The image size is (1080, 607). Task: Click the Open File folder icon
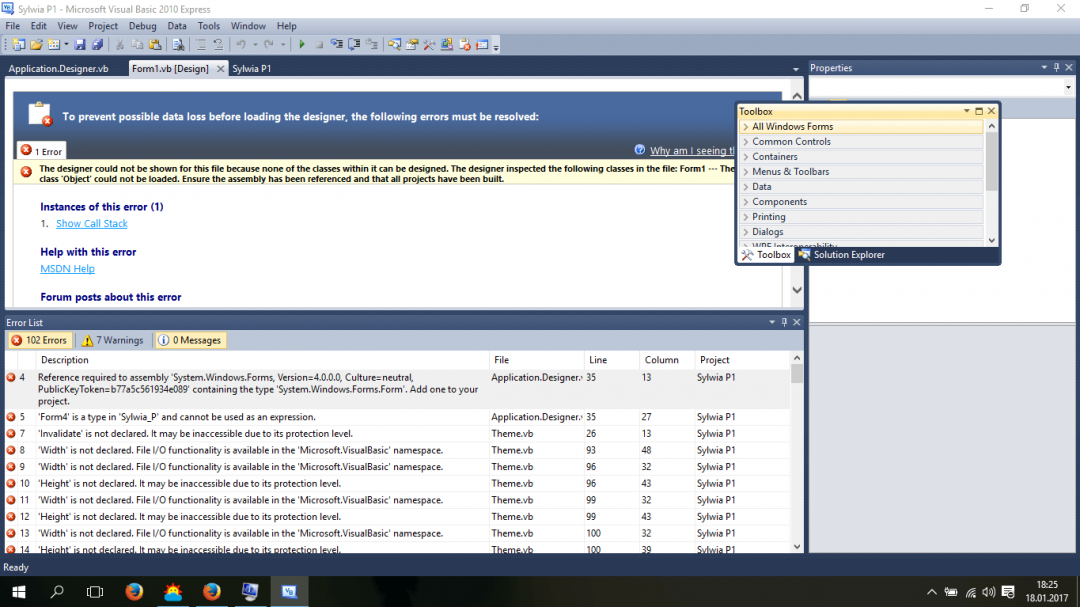37,45
